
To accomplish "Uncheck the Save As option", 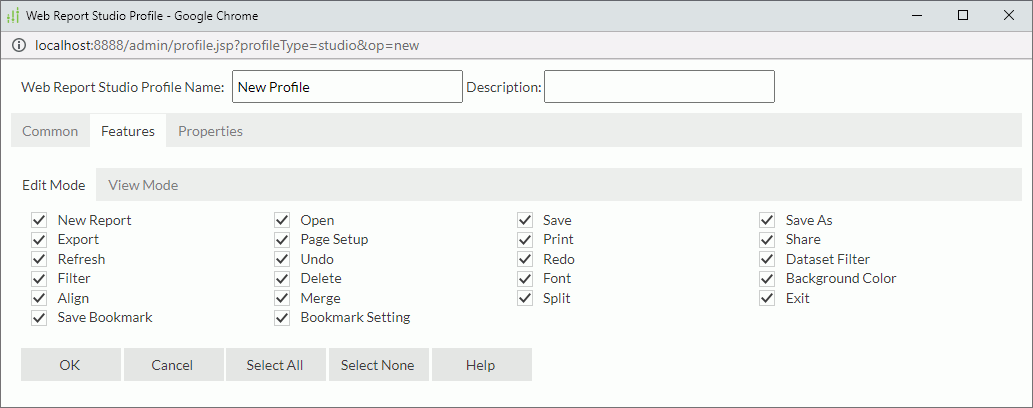I will tap(768, 220).
